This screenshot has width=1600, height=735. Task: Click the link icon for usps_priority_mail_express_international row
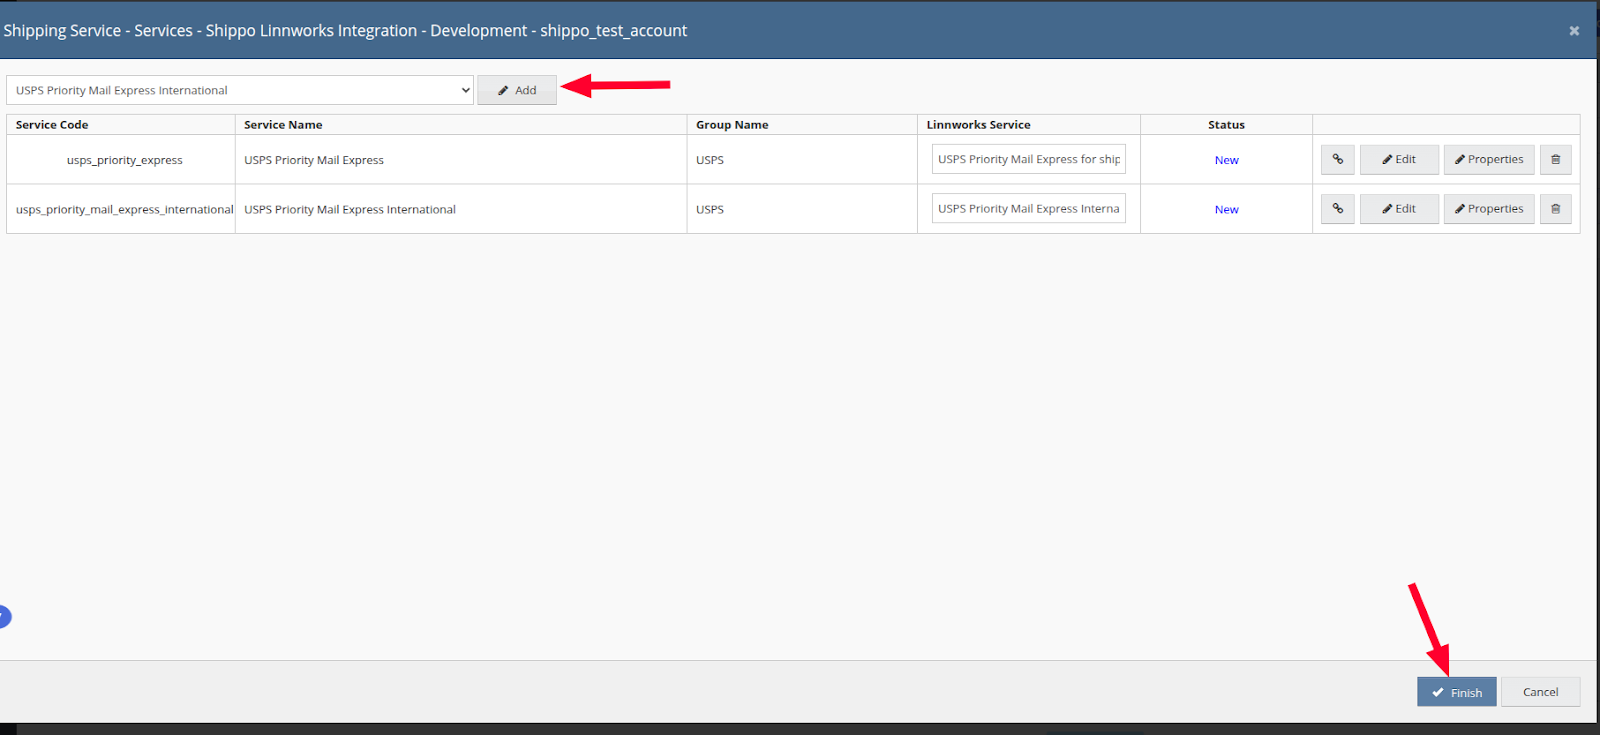(x=1337, y=209)
